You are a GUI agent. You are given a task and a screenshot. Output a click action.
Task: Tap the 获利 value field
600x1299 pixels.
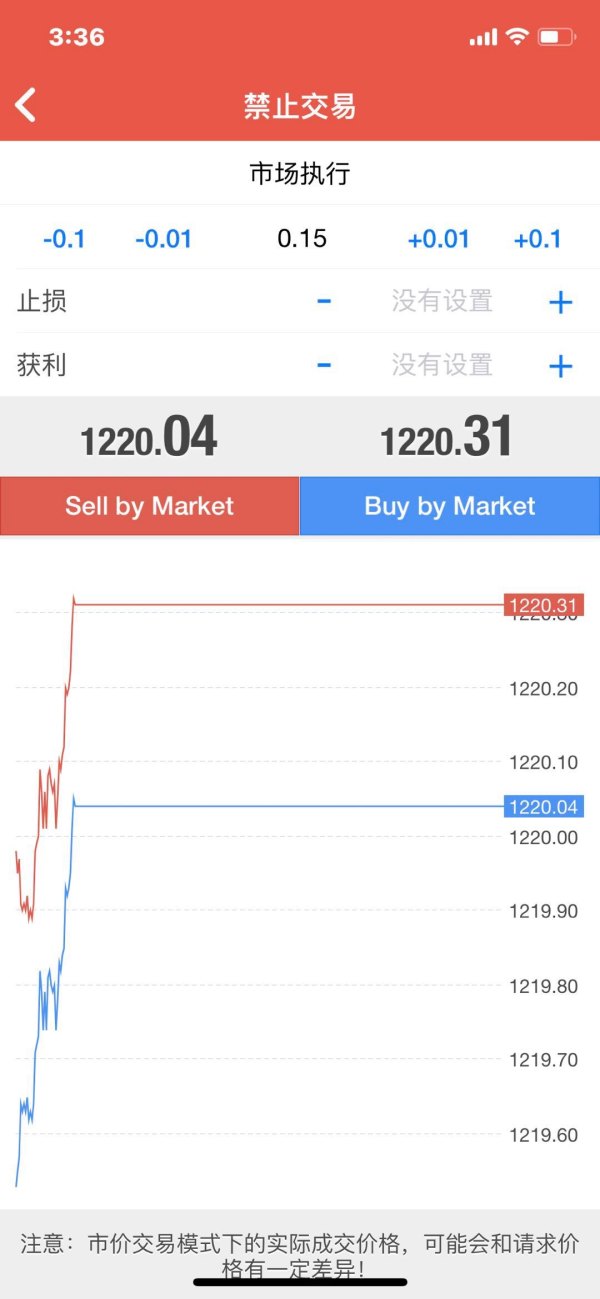442,365
